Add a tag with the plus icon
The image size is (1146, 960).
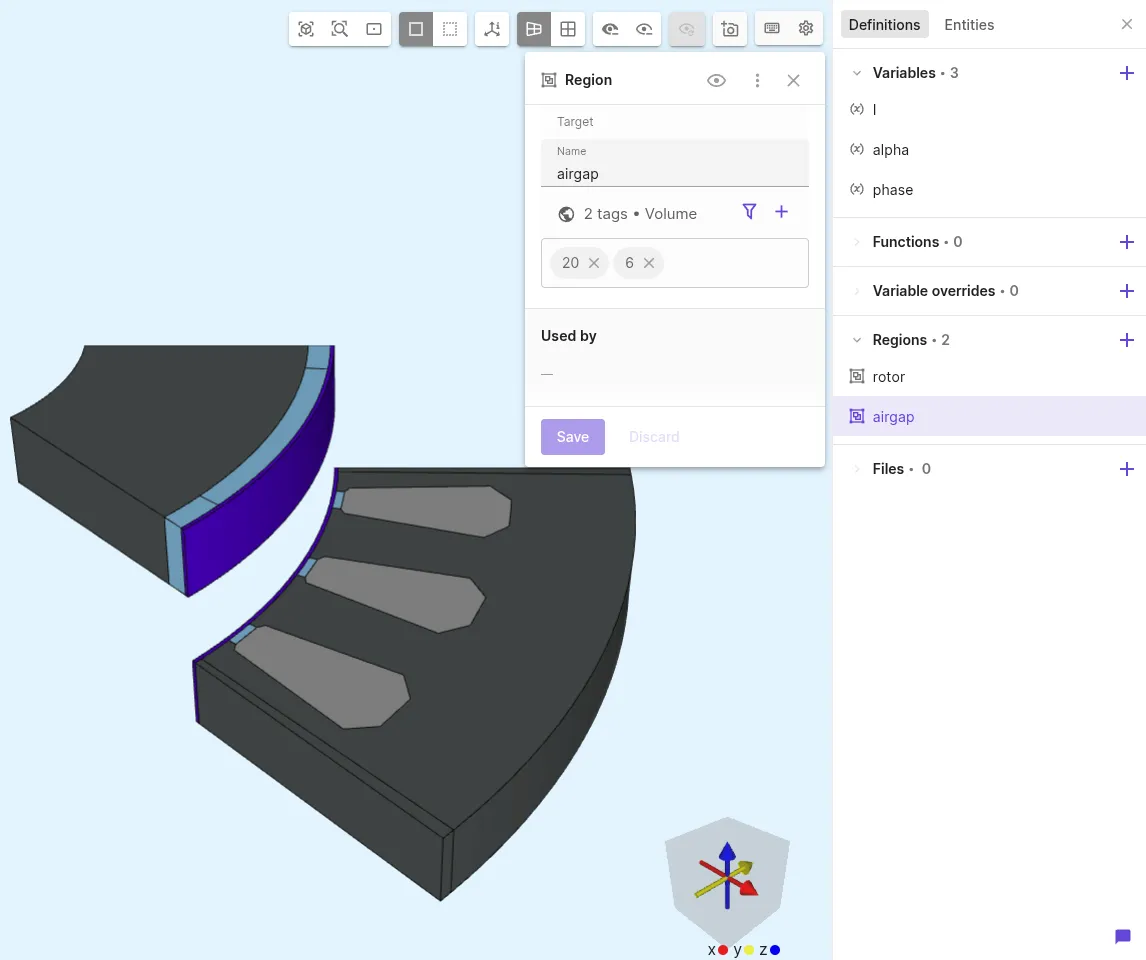pyautogui.click(x=781, y=212)
